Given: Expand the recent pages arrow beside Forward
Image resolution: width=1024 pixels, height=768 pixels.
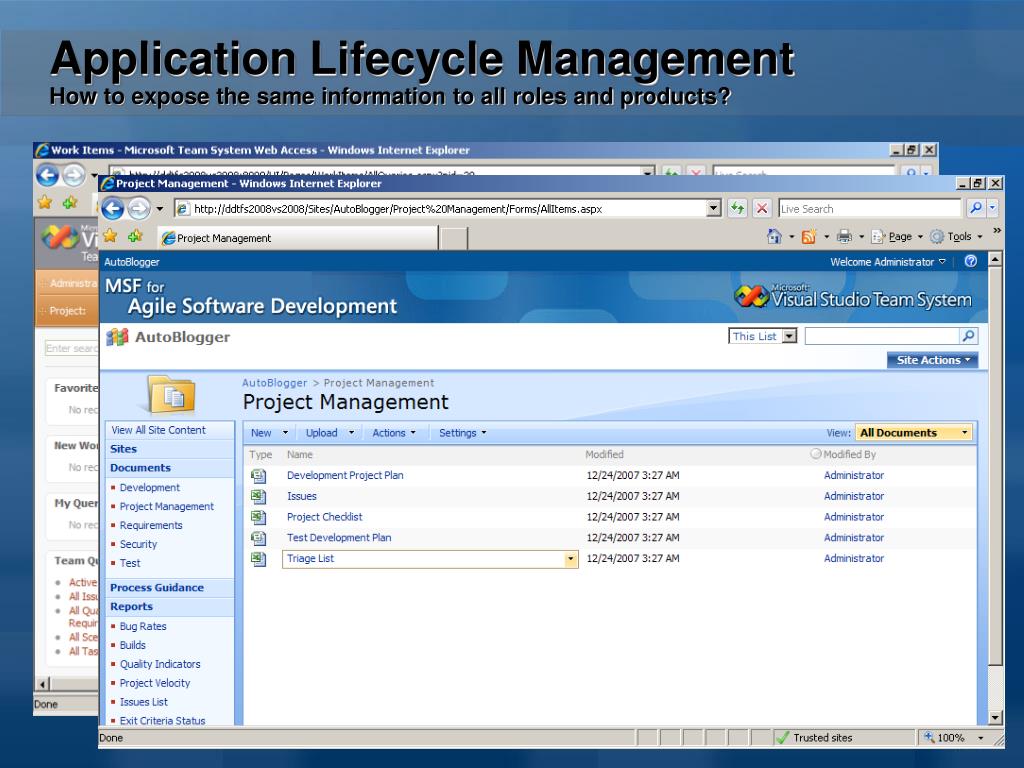Looking at the screenshot, I should tap(159, 209).
